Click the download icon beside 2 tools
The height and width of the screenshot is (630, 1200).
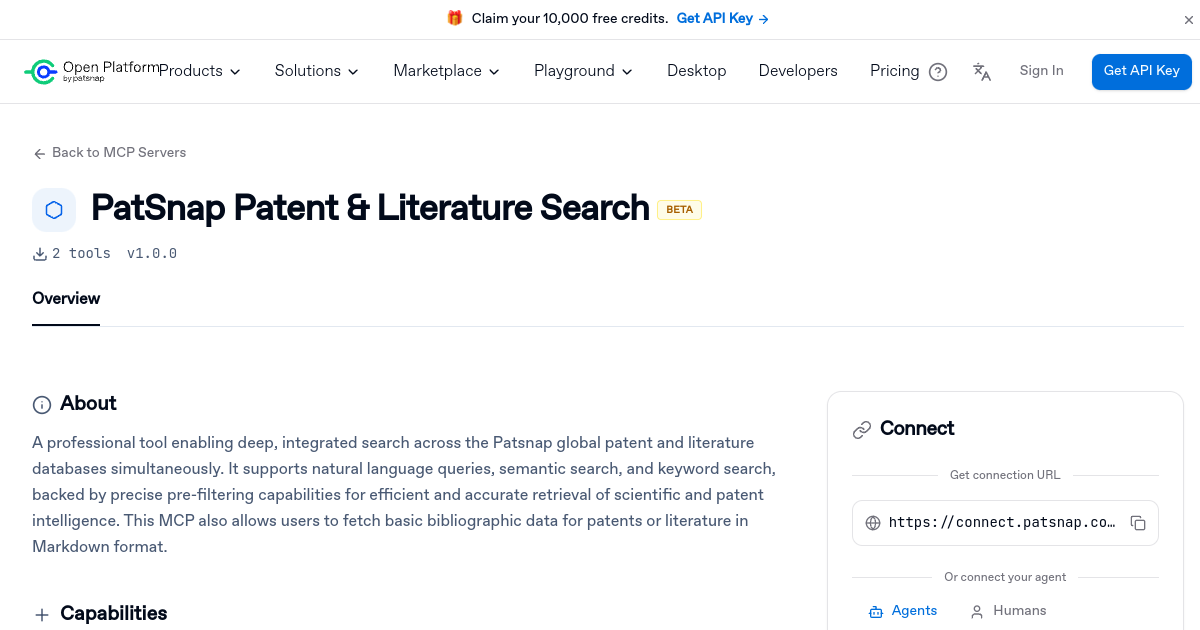pos(40,254)
